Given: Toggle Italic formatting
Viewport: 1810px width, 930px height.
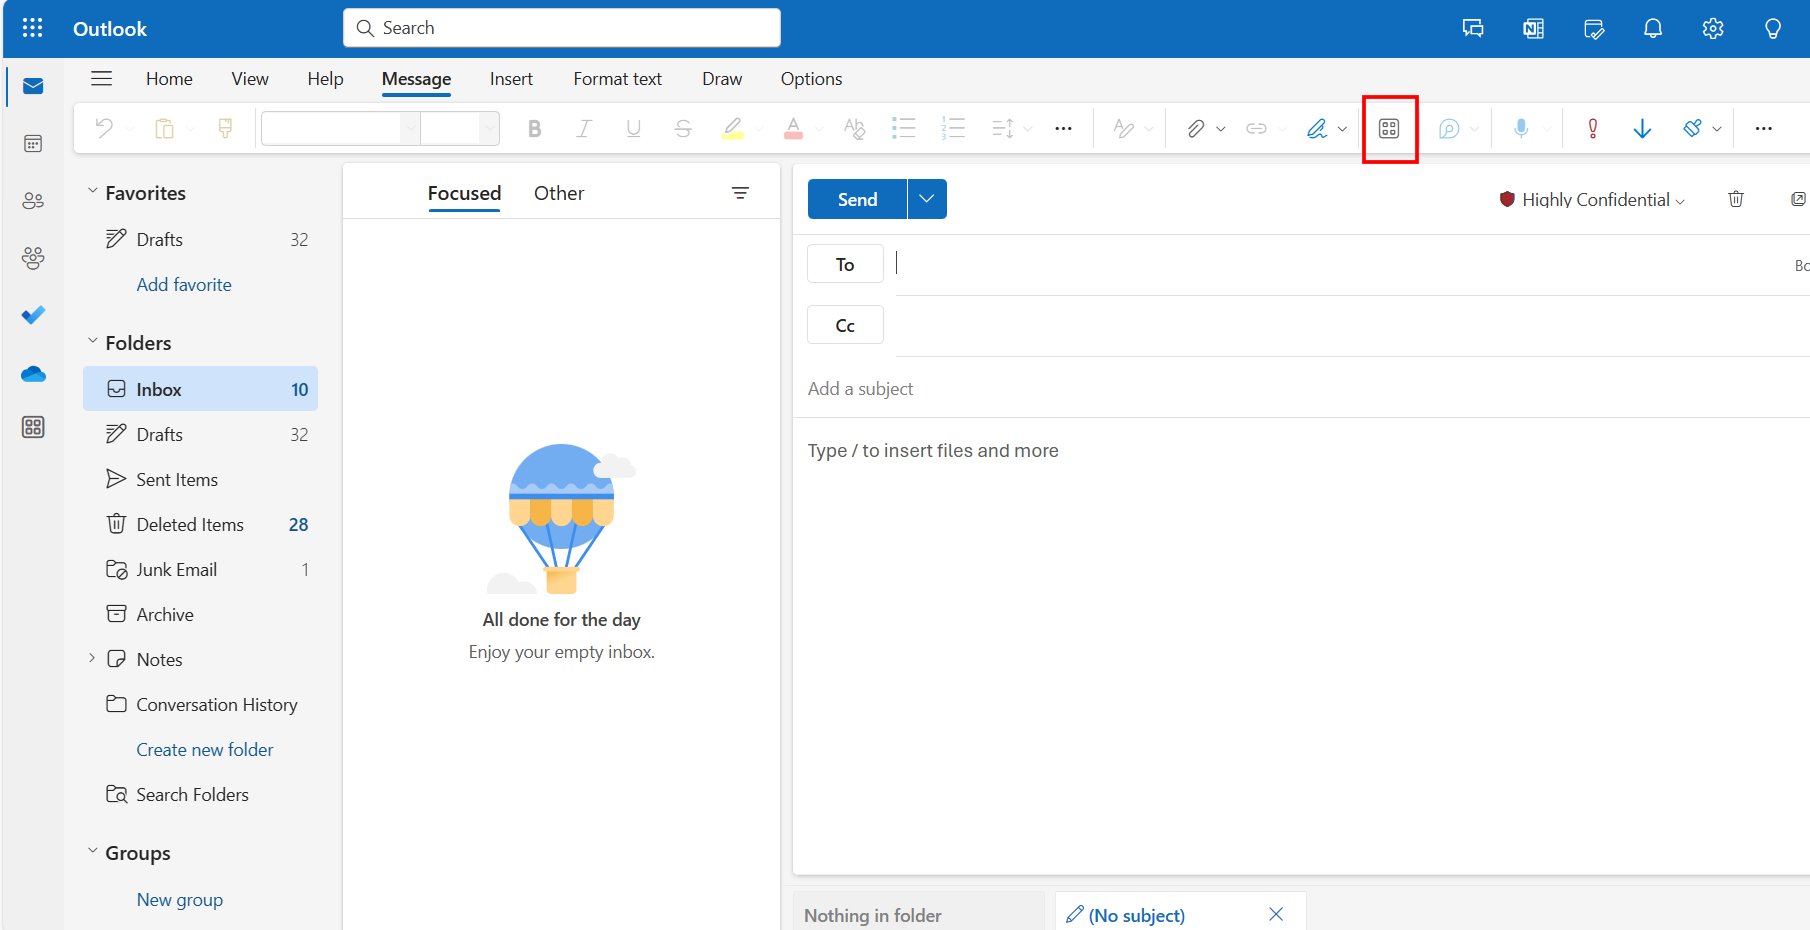Looking at the screenshot, I should [x=584, y=128].
